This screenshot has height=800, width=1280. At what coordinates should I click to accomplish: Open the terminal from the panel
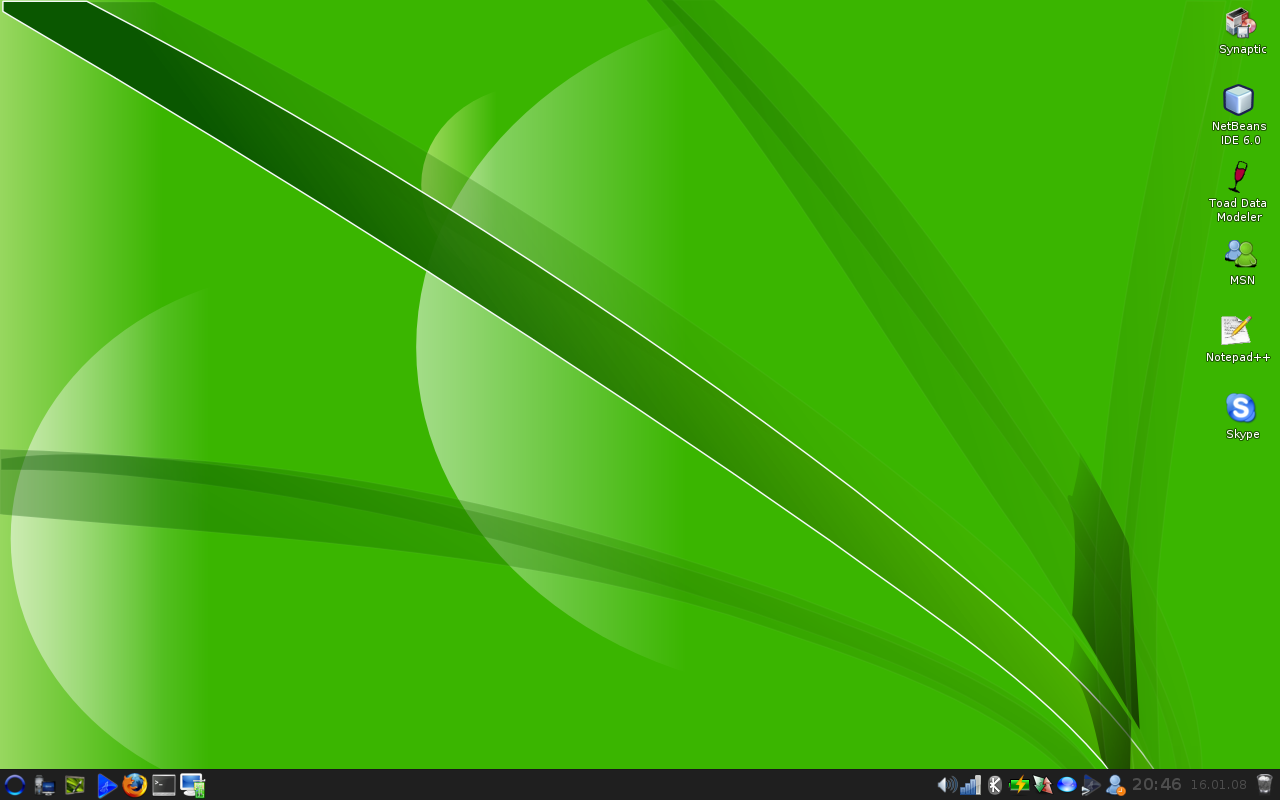click(x=164, y=785)
